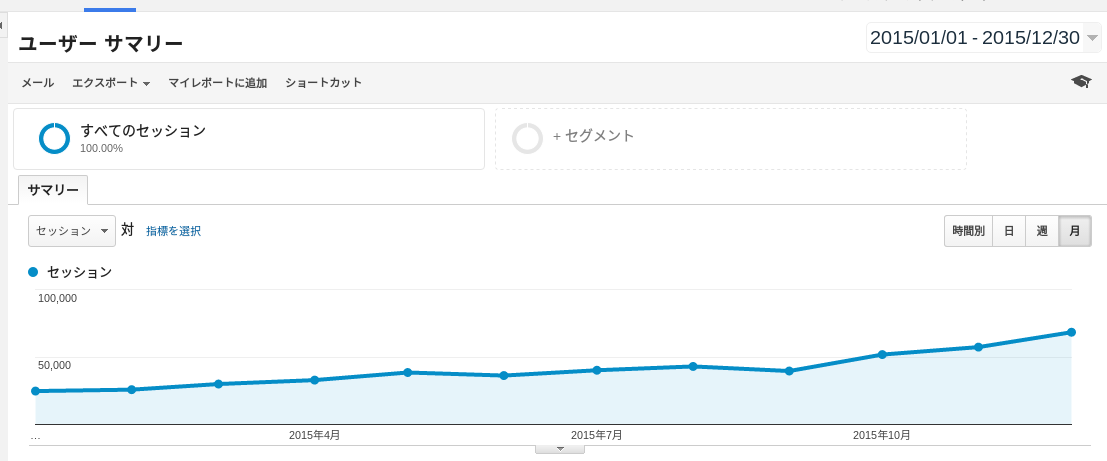Collapse the left sidebar arrow

pyautogui.click(x=3, y=24)
